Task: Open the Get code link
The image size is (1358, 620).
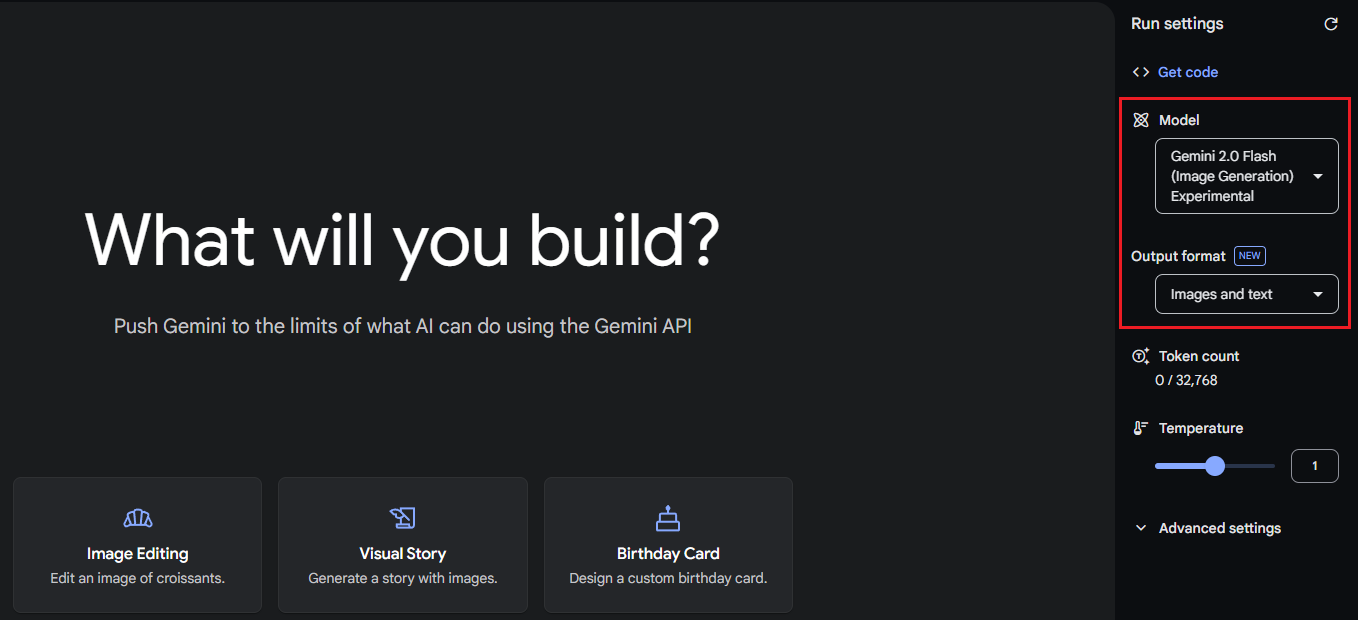Action: point(1187,72)
